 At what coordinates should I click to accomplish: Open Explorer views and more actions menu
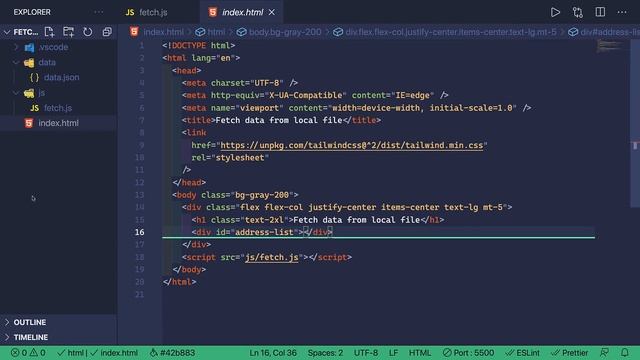pyautogui.click(x=99, y=12)
